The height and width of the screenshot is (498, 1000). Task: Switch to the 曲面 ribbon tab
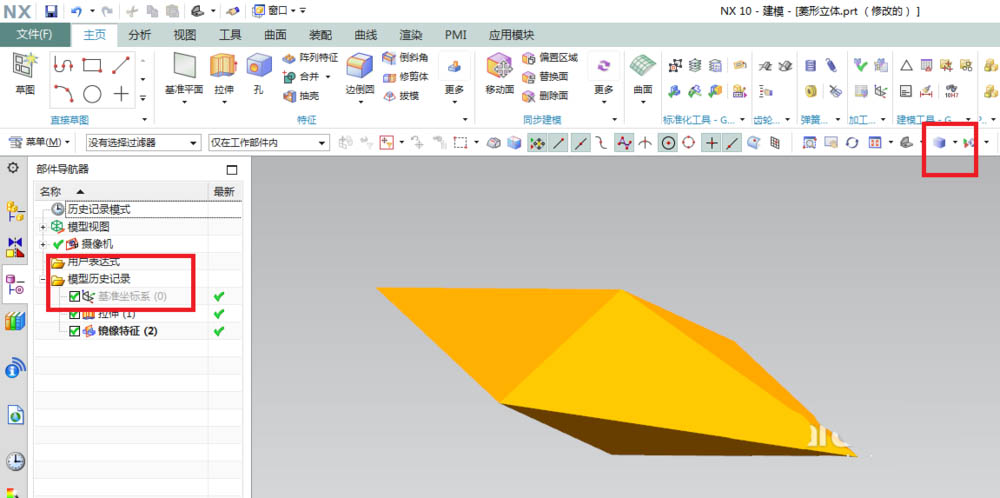(276, 35)
